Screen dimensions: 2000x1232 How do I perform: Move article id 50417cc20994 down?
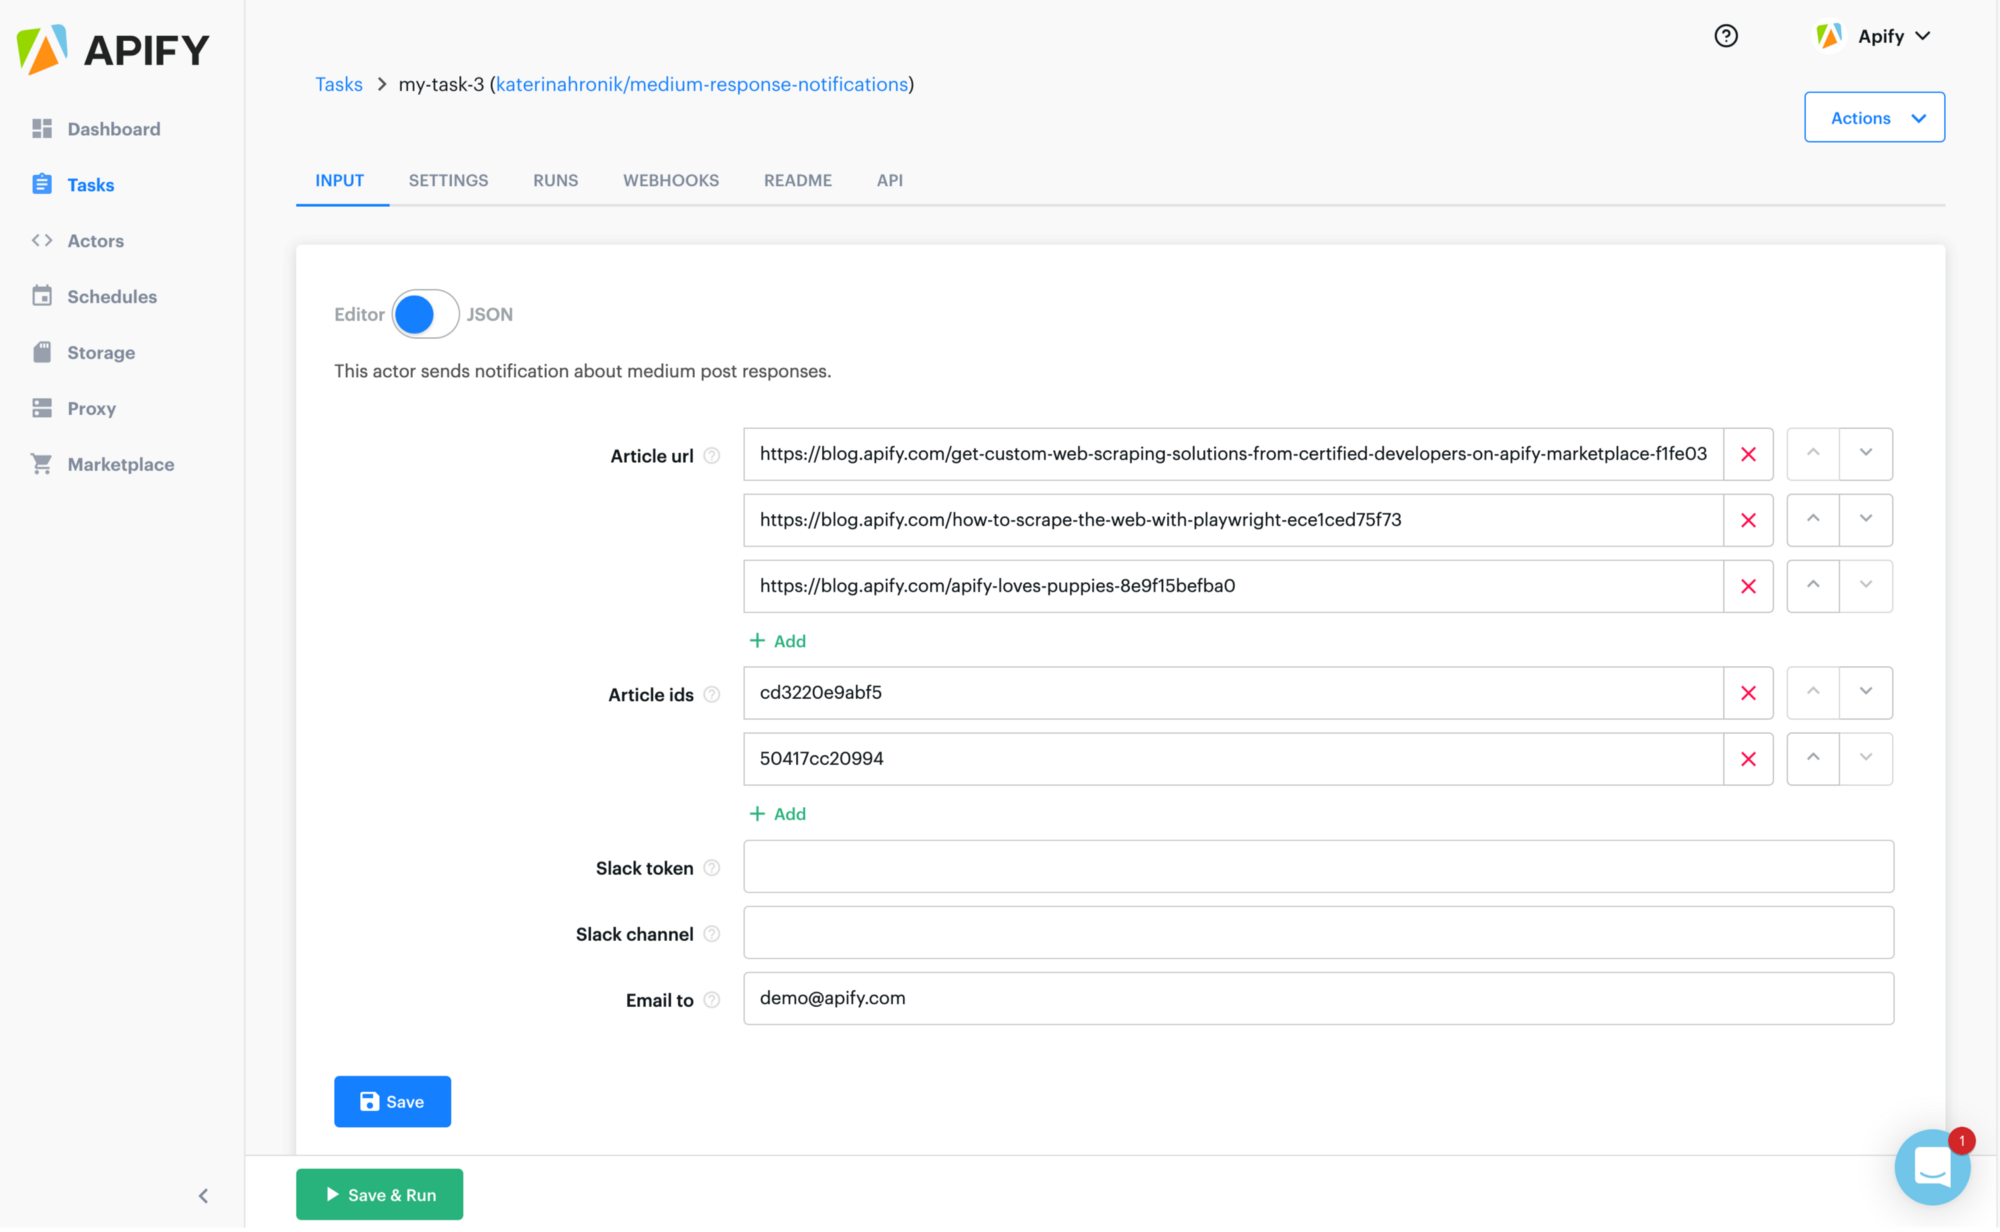[1866, 759]
